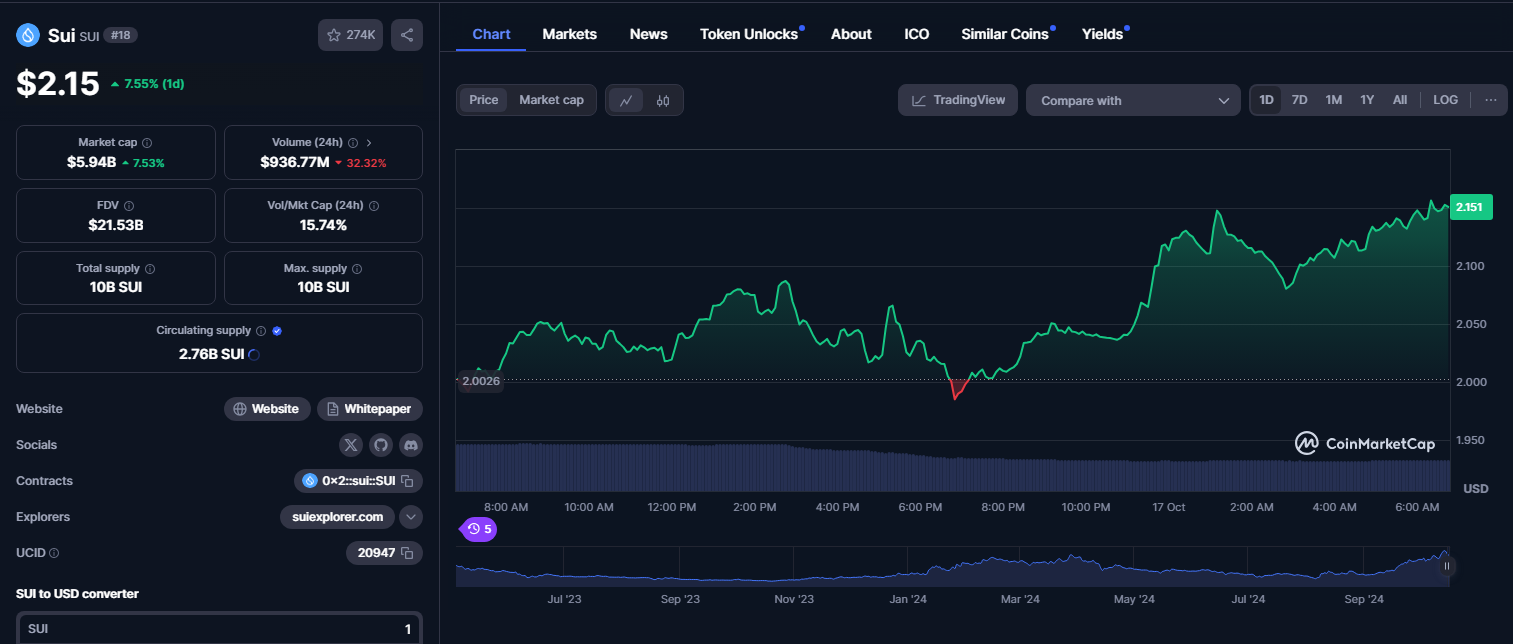Copy the UCID 20947 value
Image resolution: width=1513 pixels, height=644 pixels.
pyautogui.click(x=408, y=553)
